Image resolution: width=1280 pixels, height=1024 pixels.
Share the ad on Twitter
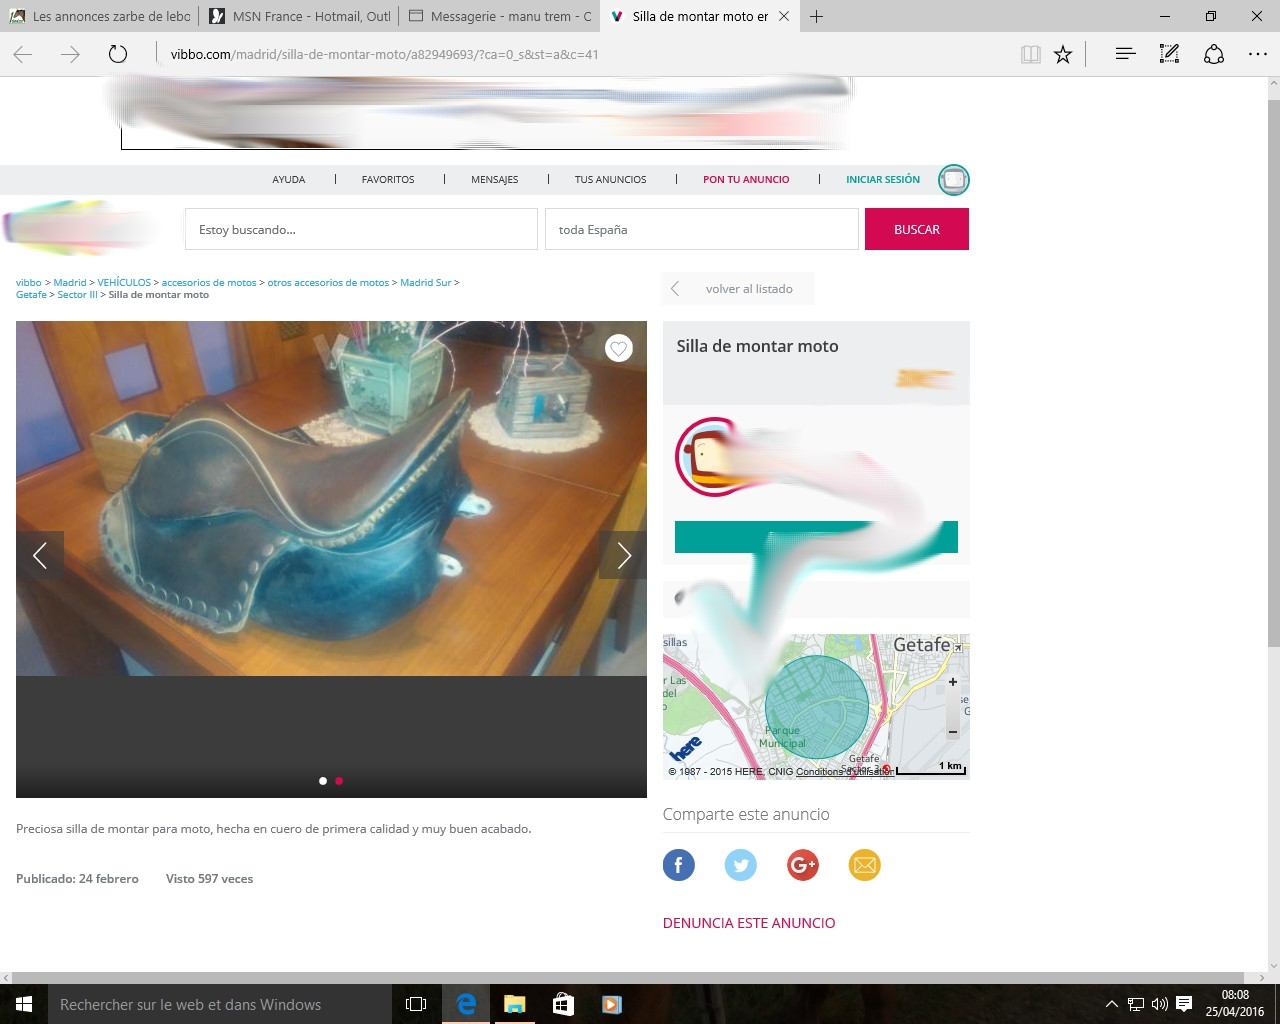click(740, 865)
